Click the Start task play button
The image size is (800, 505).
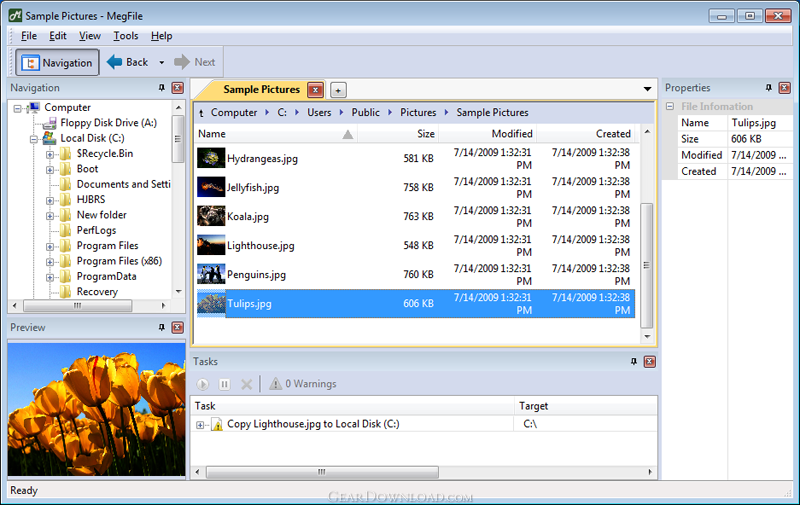pyautogui.click(x=203, y=384)
